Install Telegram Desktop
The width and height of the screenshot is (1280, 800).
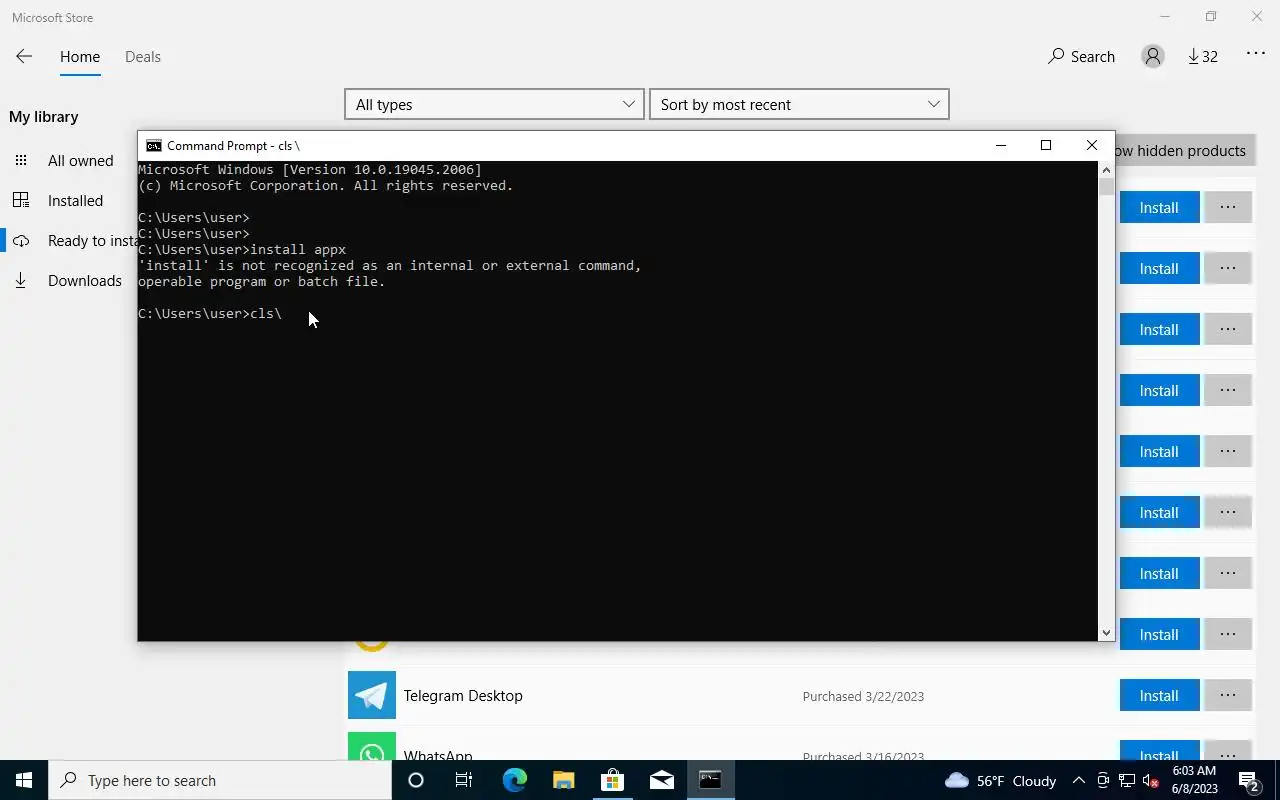(x=1159, y=695)
